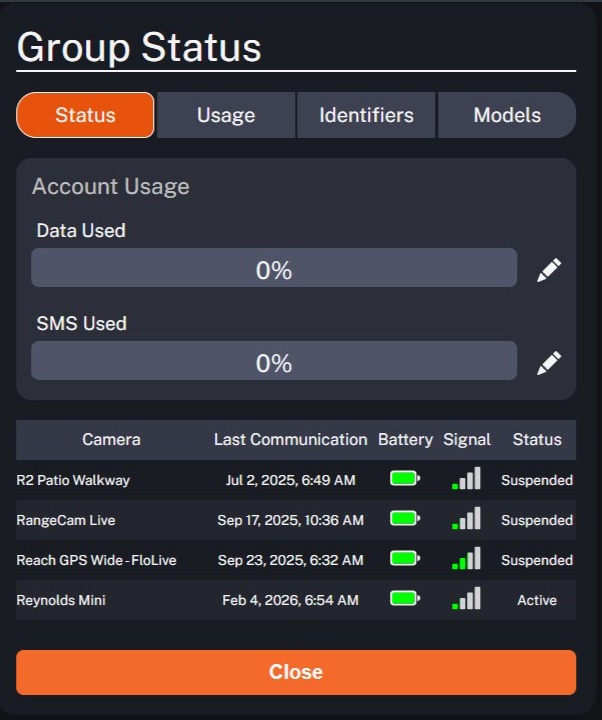Select the Status tab
Viewport: 602px width, 720px height.
pos(86,115)
